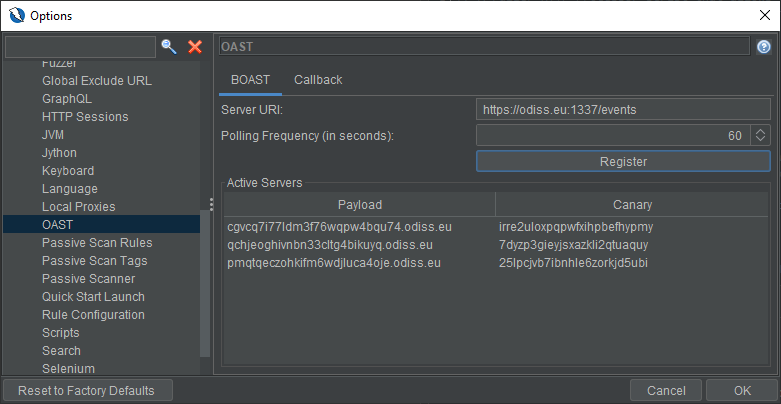Select the BOAST tab
The height and width of the screenshot is (404, 781).
[x=250, y=80]
